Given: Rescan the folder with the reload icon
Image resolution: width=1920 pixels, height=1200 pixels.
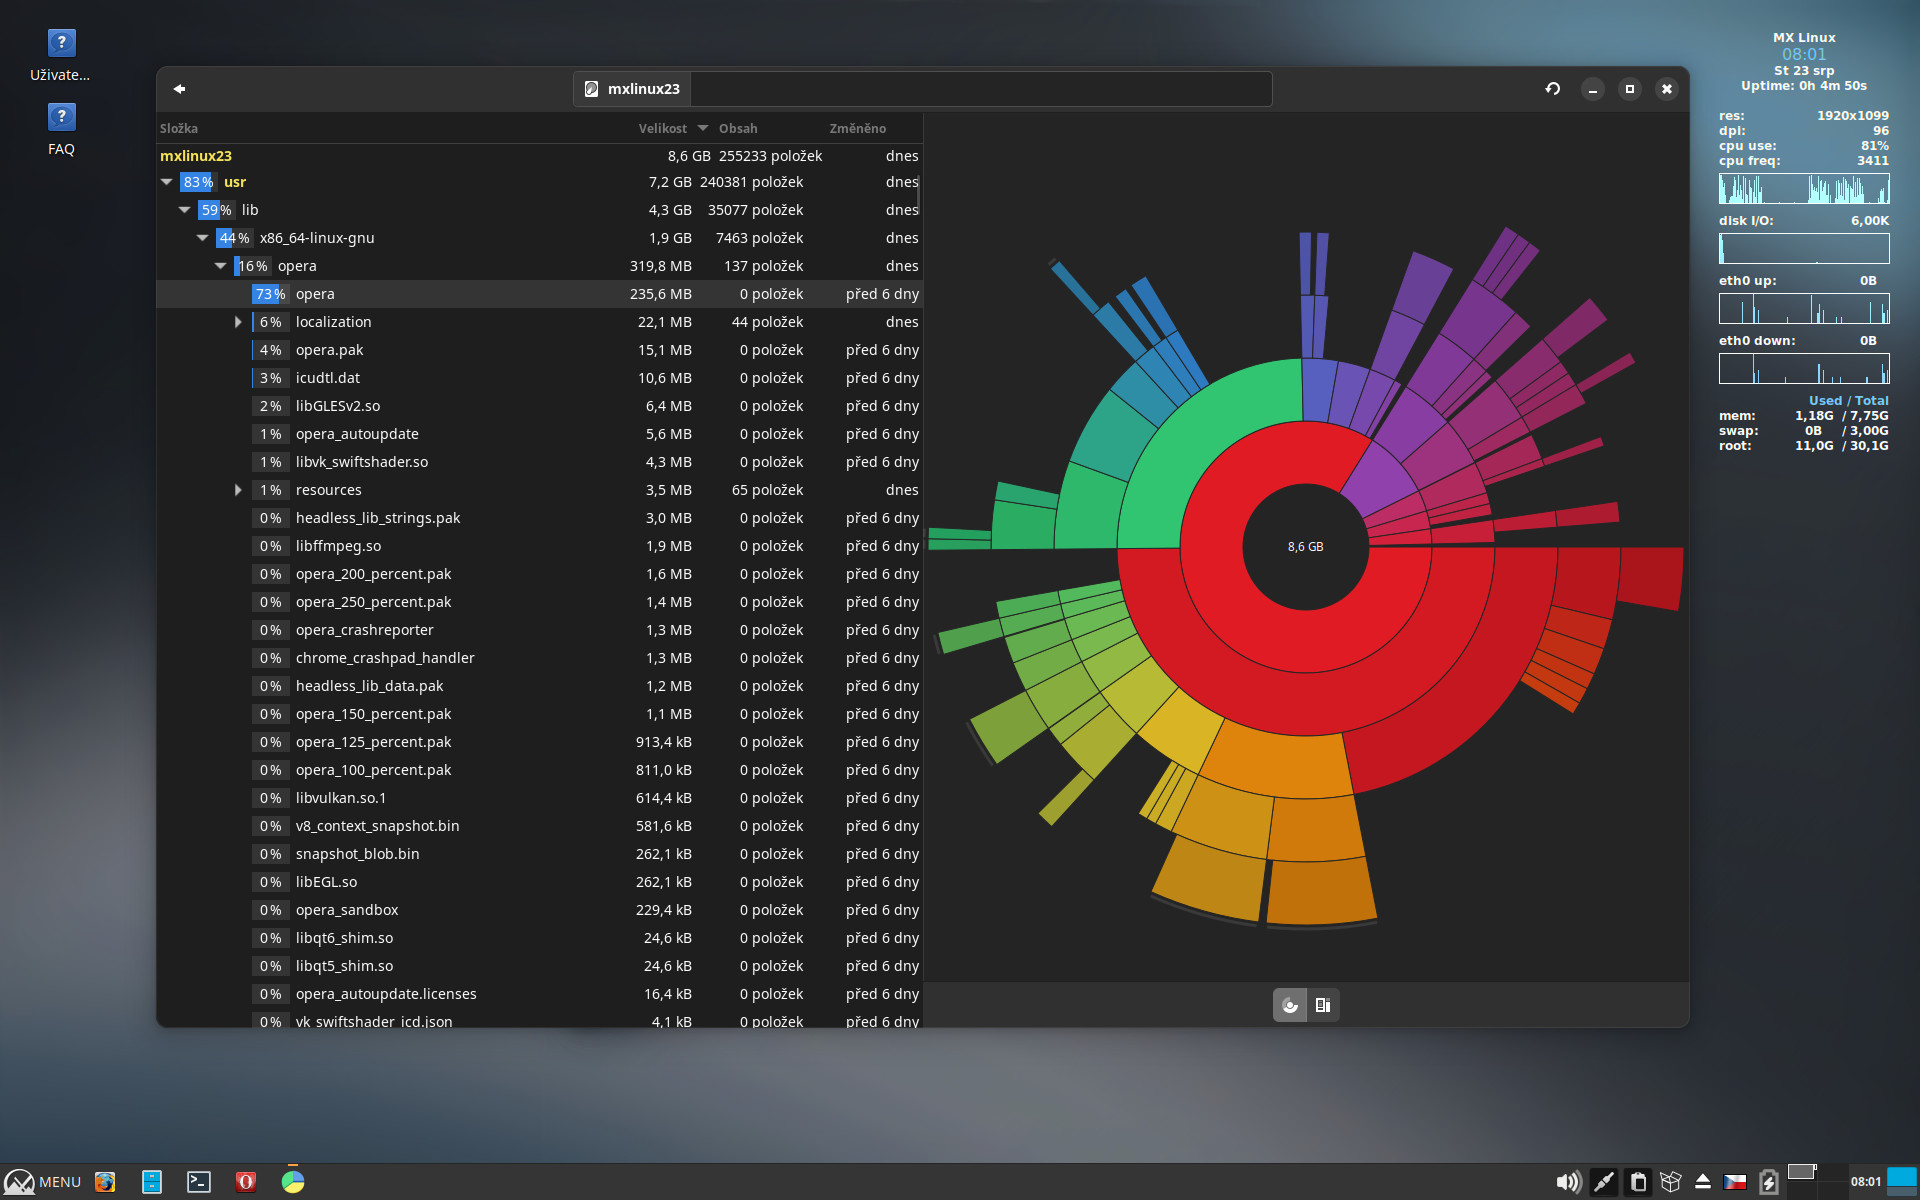Looking at the screenshot, I should 1553,89.
